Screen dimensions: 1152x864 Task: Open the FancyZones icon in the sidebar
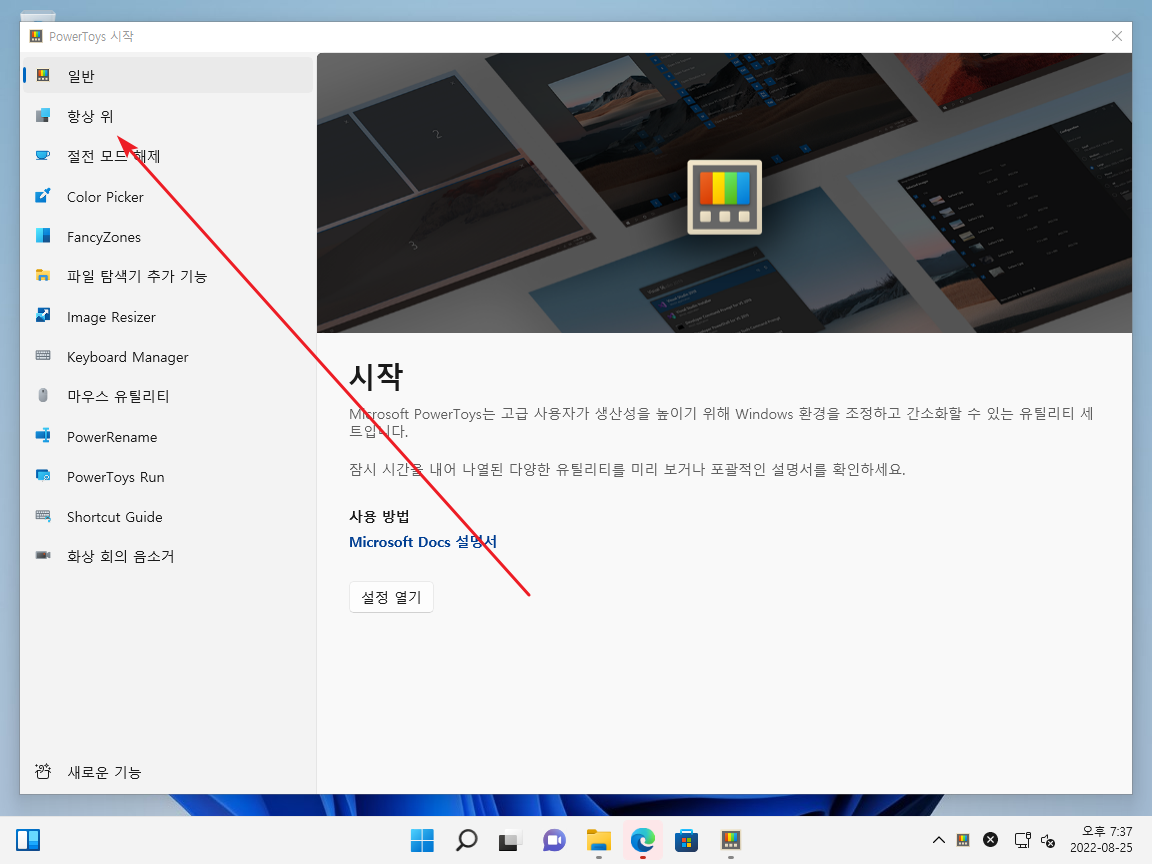pyautogui.click(x=43, y=236)
